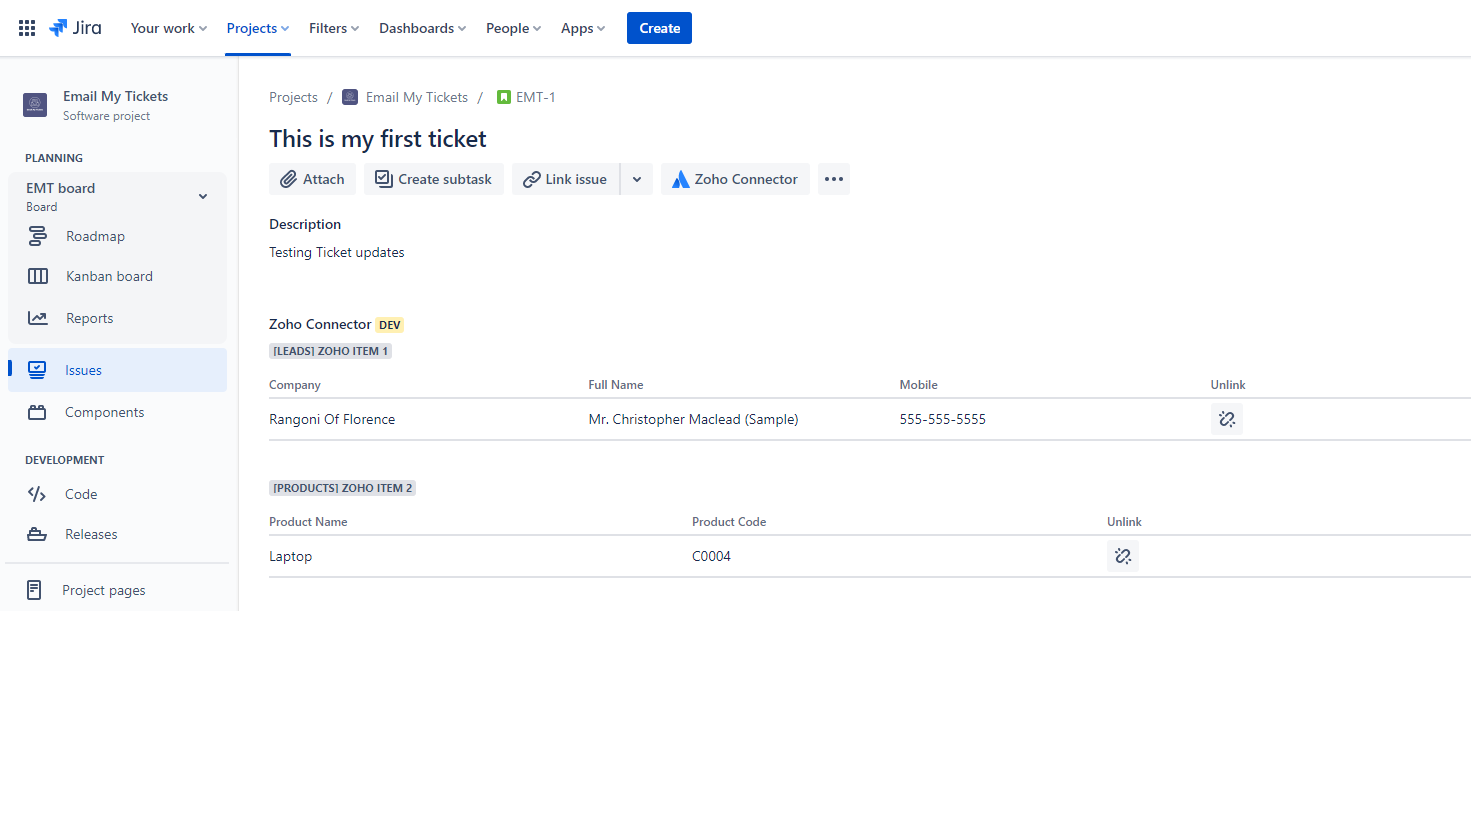
Task: Click the Releases ship icon
Action: coord(37,534)
